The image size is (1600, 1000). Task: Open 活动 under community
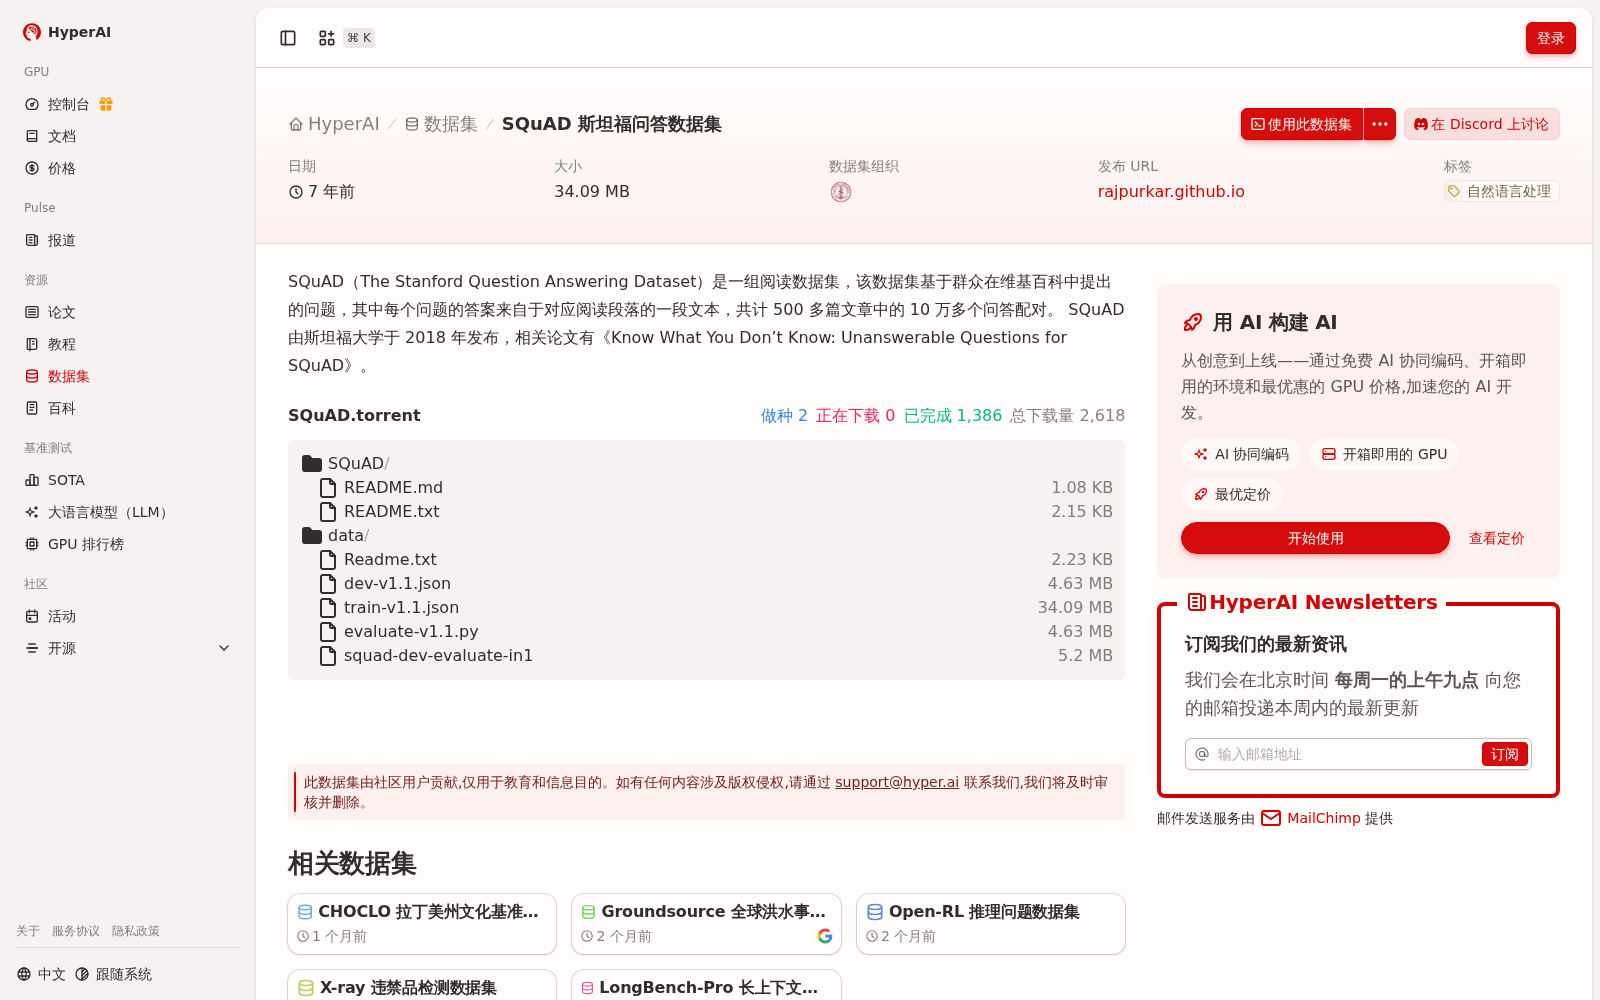pyautogui.click(x=62, y=616)
